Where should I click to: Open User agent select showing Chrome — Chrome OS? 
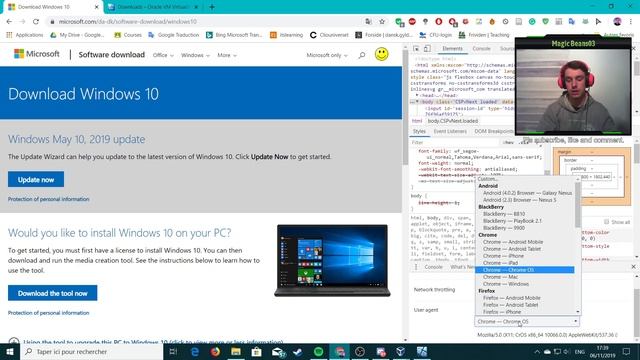pos(527,322)
